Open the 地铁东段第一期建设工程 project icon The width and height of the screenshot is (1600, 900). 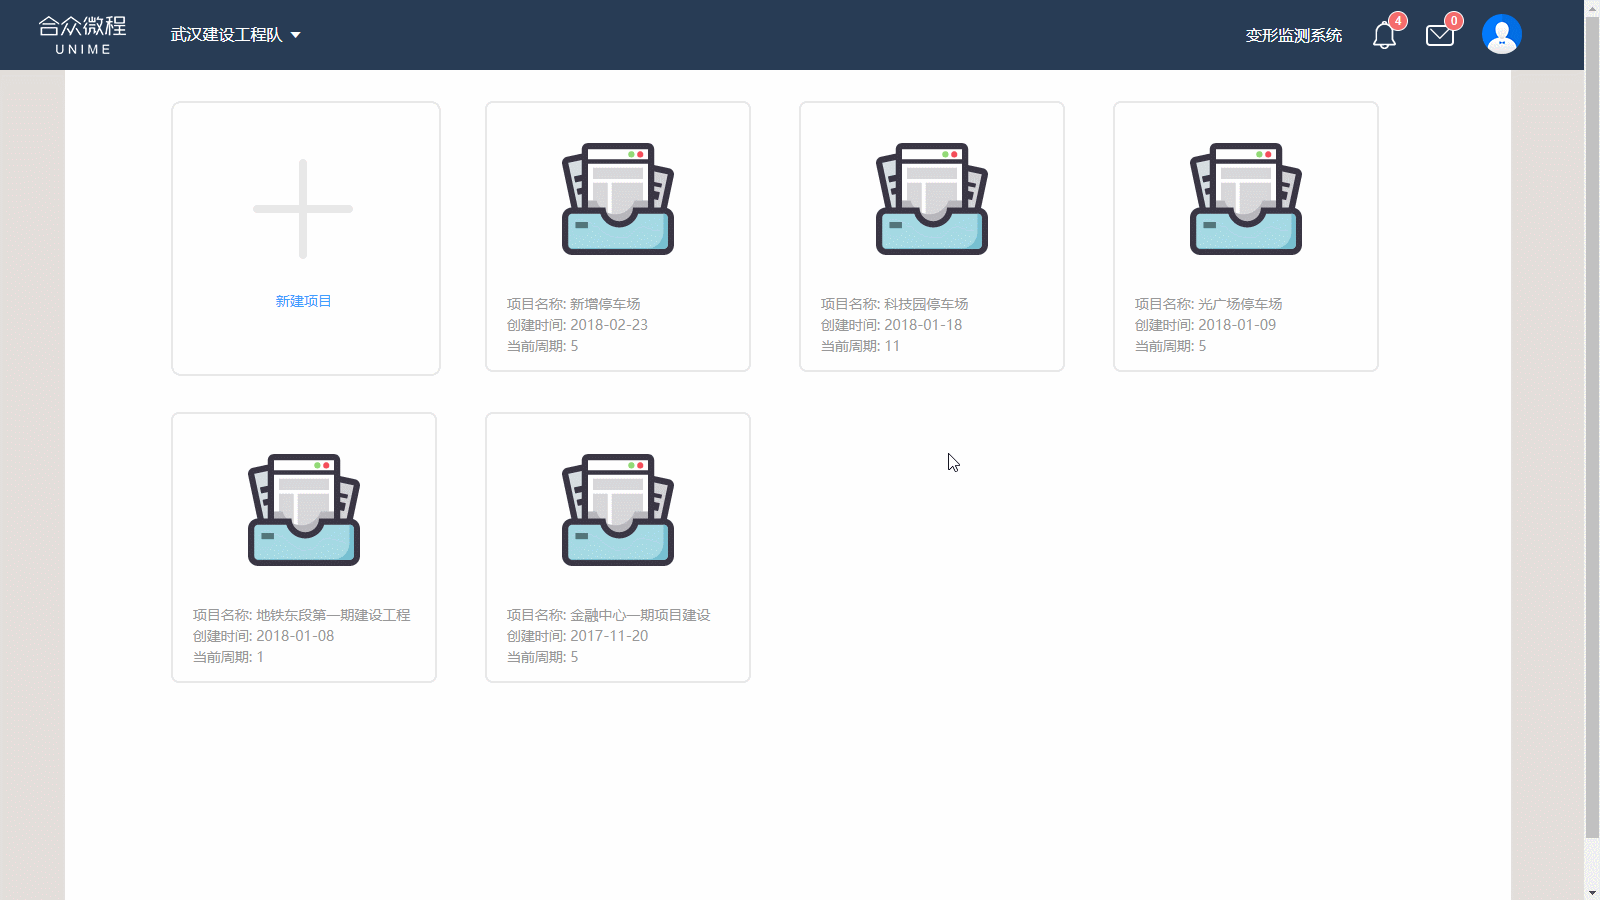tap(304, 510)
